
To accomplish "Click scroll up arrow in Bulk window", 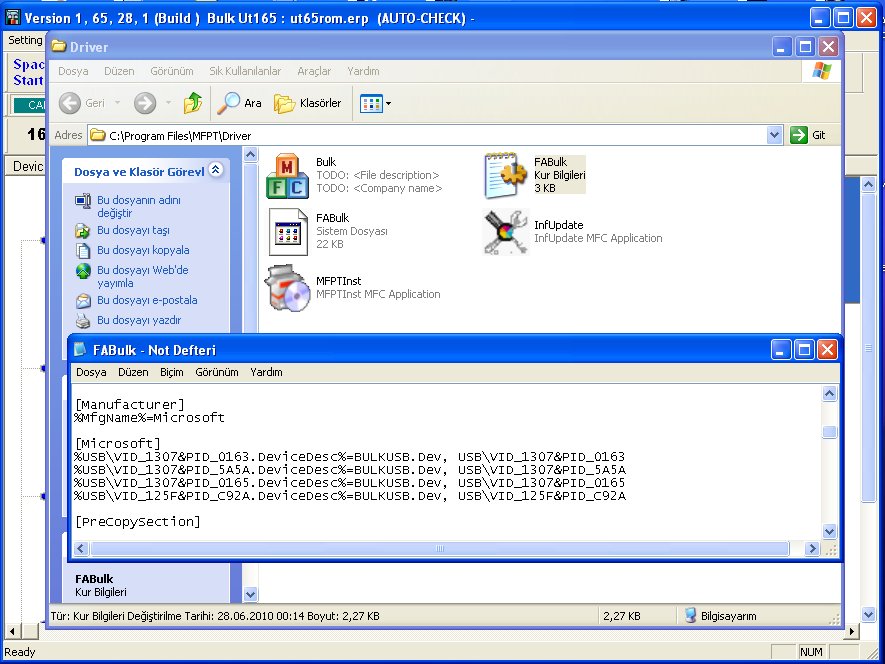I will (868, 185).
